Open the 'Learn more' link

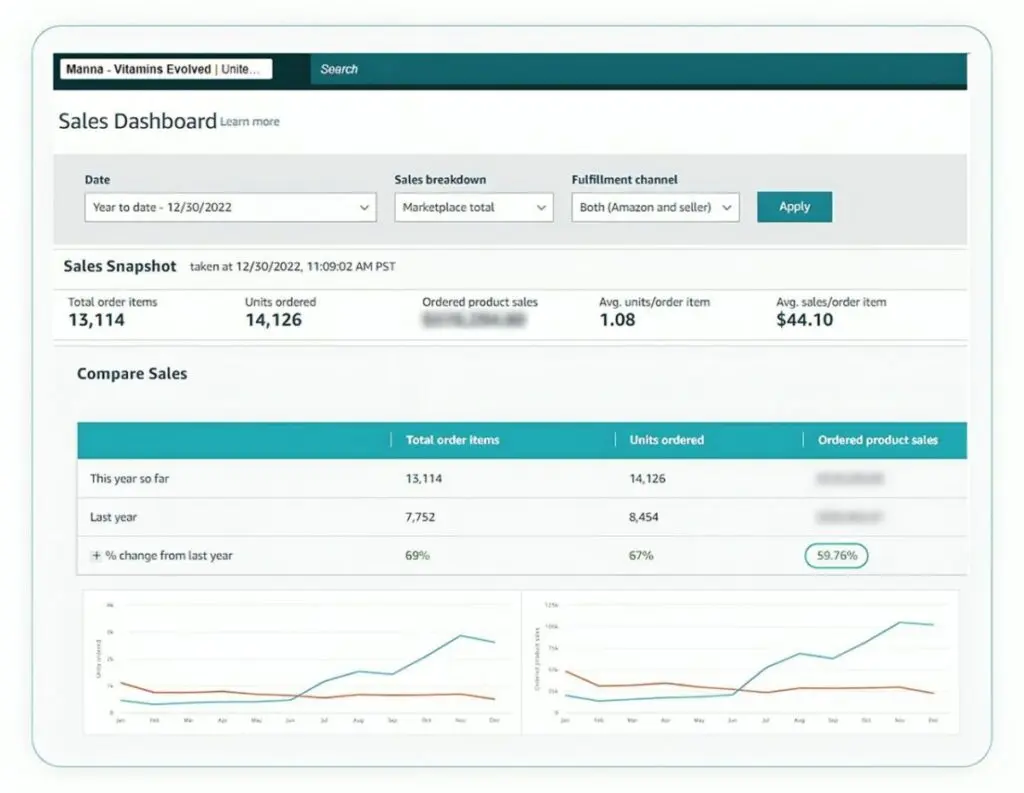[x=251, y=121]
